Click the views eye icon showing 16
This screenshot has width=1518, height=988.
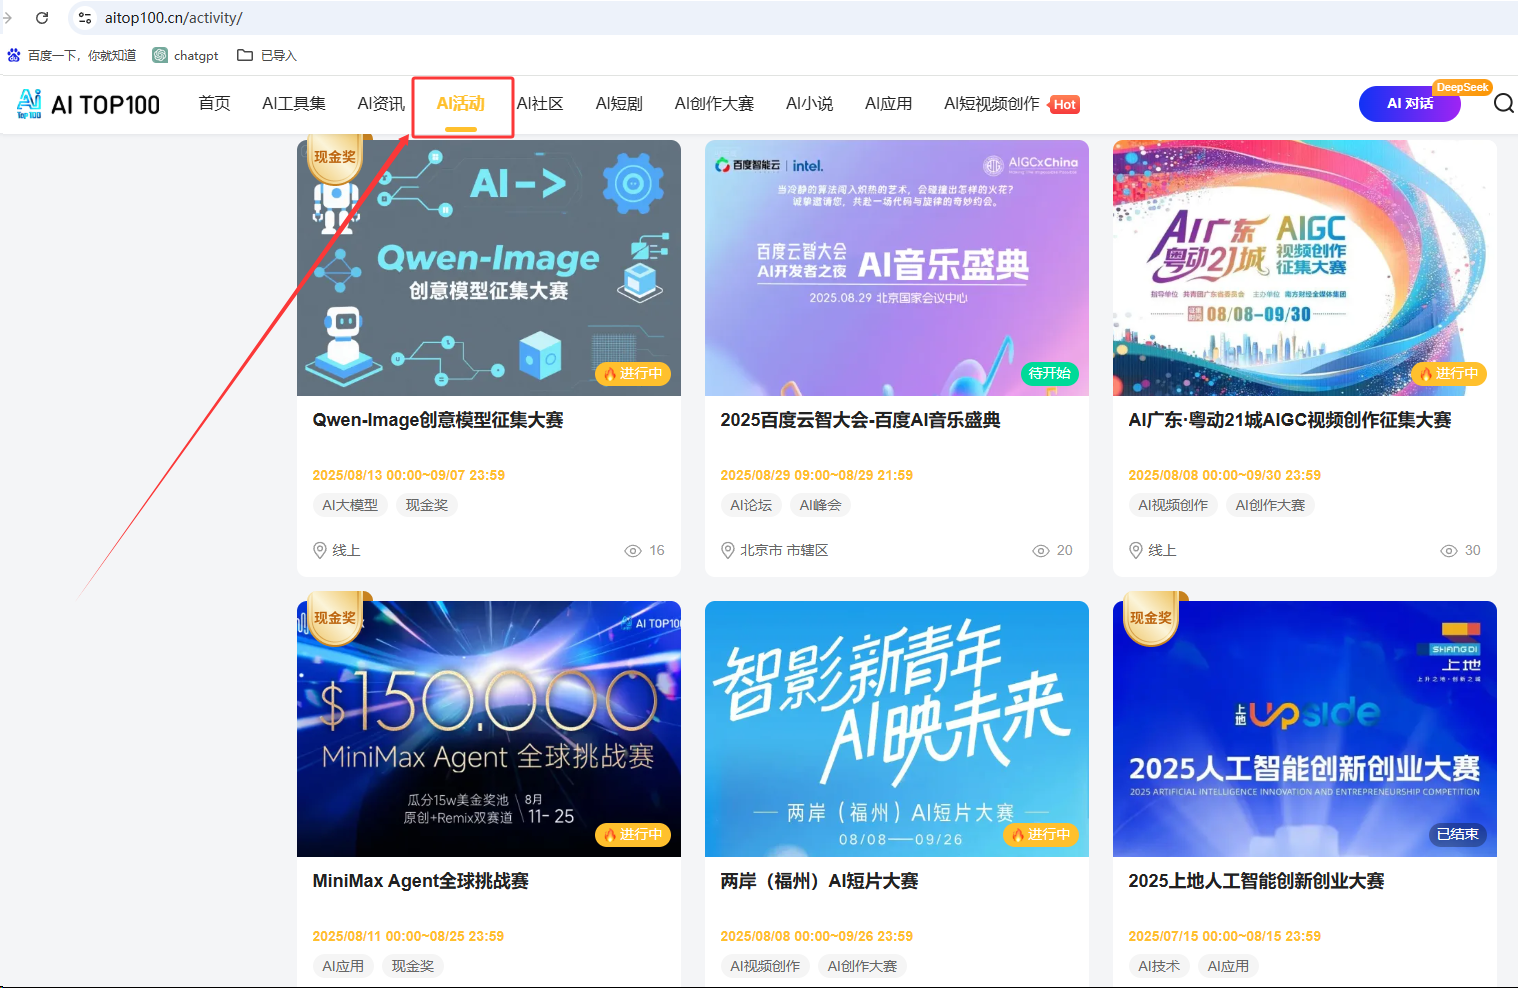tap(633, 551)
